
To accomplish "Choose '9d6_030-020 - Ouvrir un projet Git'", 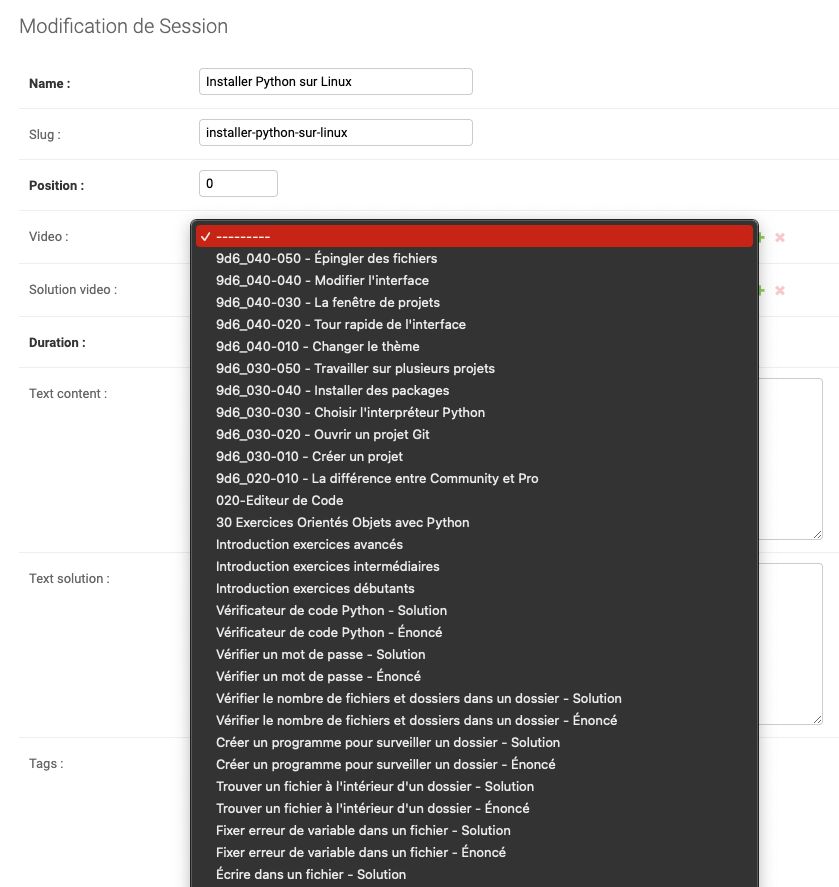I will (x=326, y=434).
